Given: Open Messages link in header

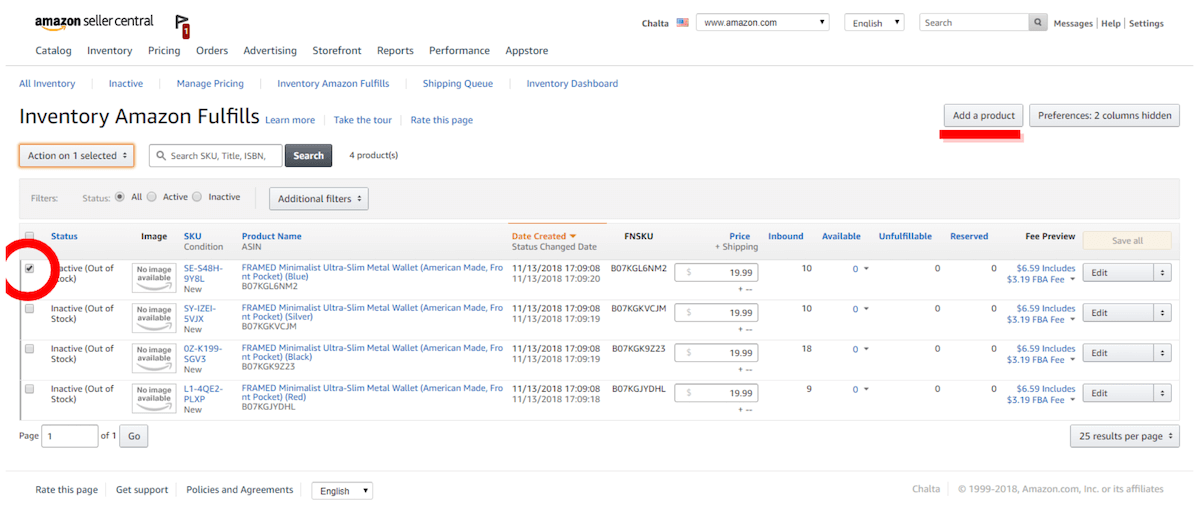Looking at the screenshot, I should 1074,23.
